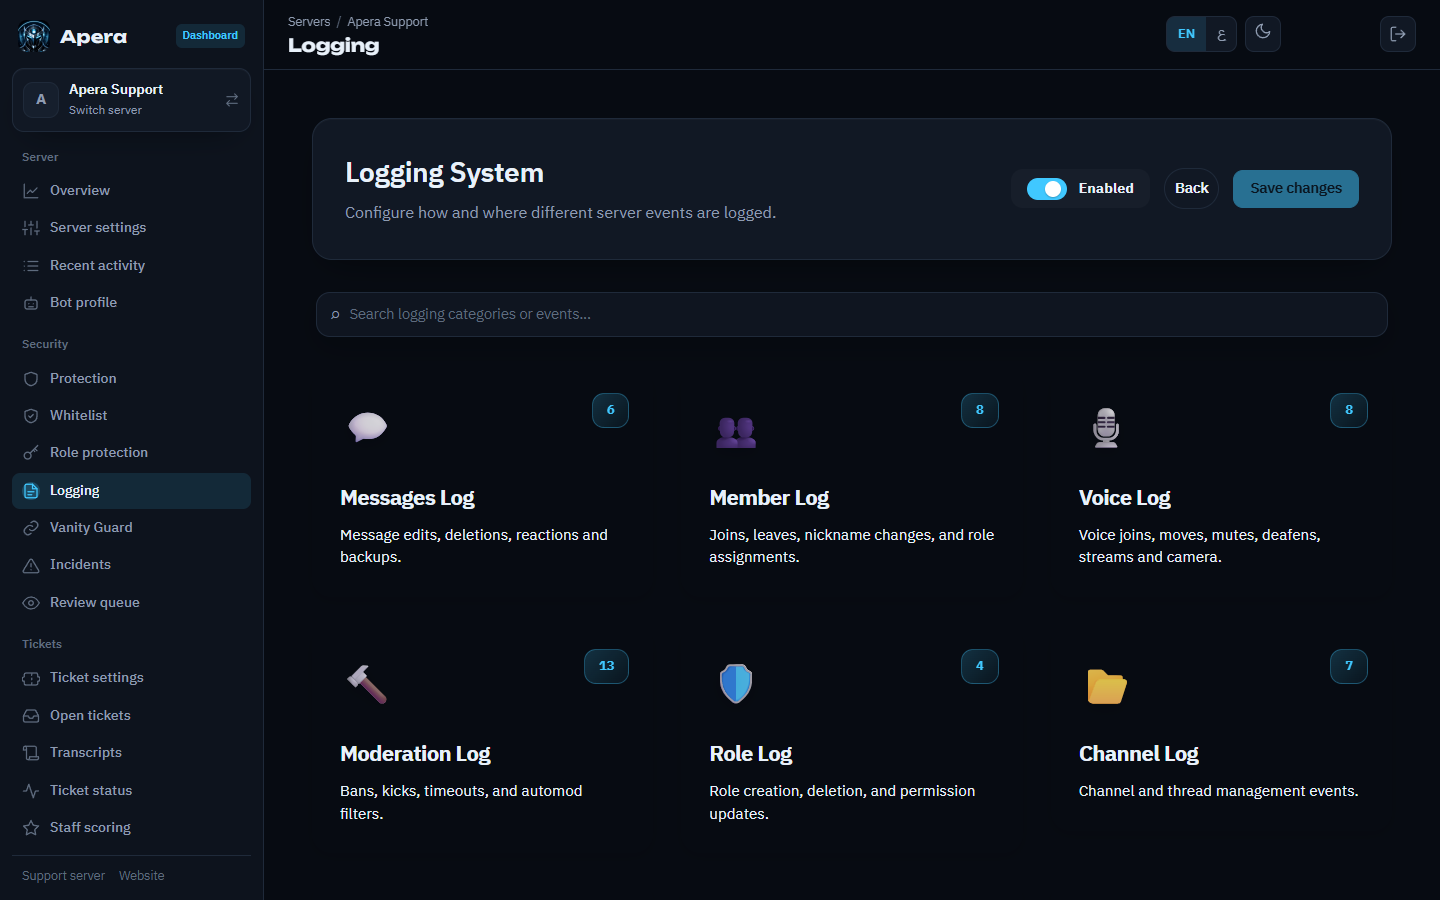Select the EN language option
Viewport: 1440px width, 900px height.
tap(1186, 34)
